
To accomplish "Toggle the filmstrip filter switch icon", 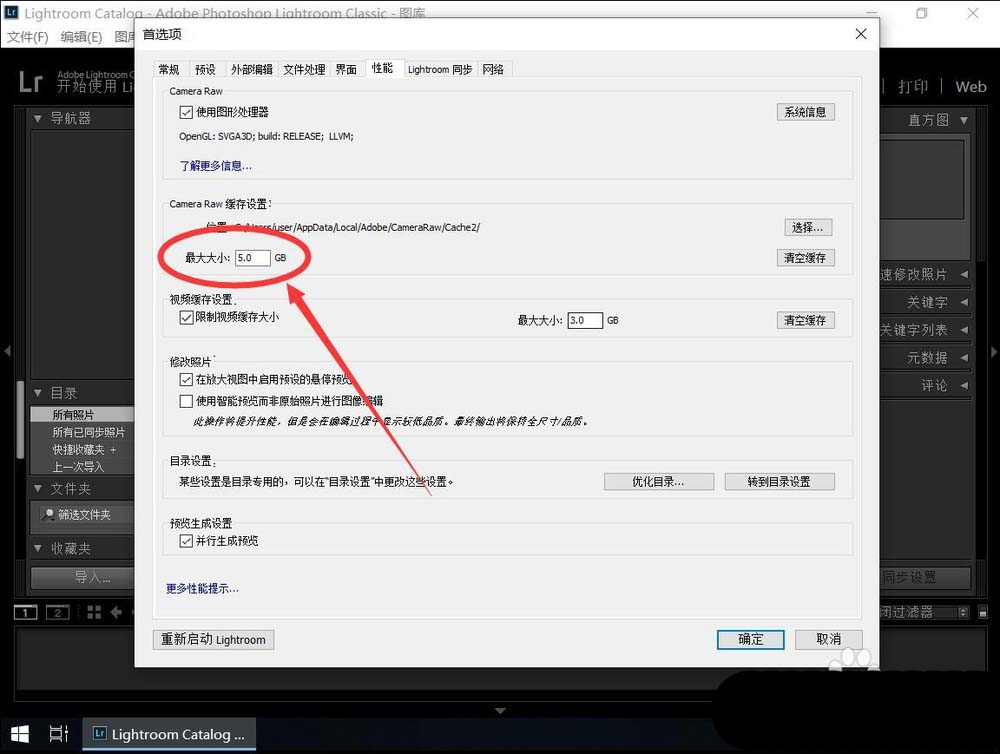I will coord(983,612).
